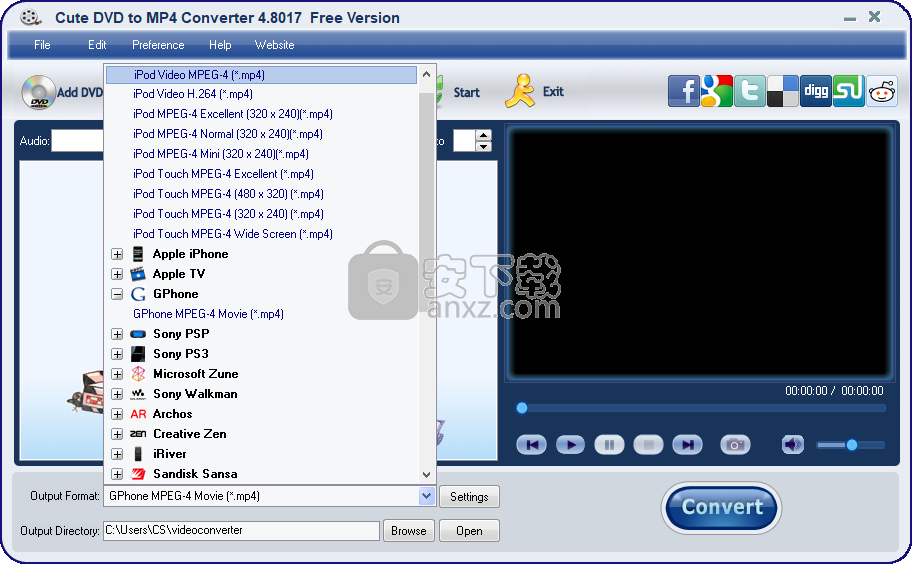Click the Sony PS3 console icon
This screenshot has width=912, height=564.
click(x=138, y=354)
